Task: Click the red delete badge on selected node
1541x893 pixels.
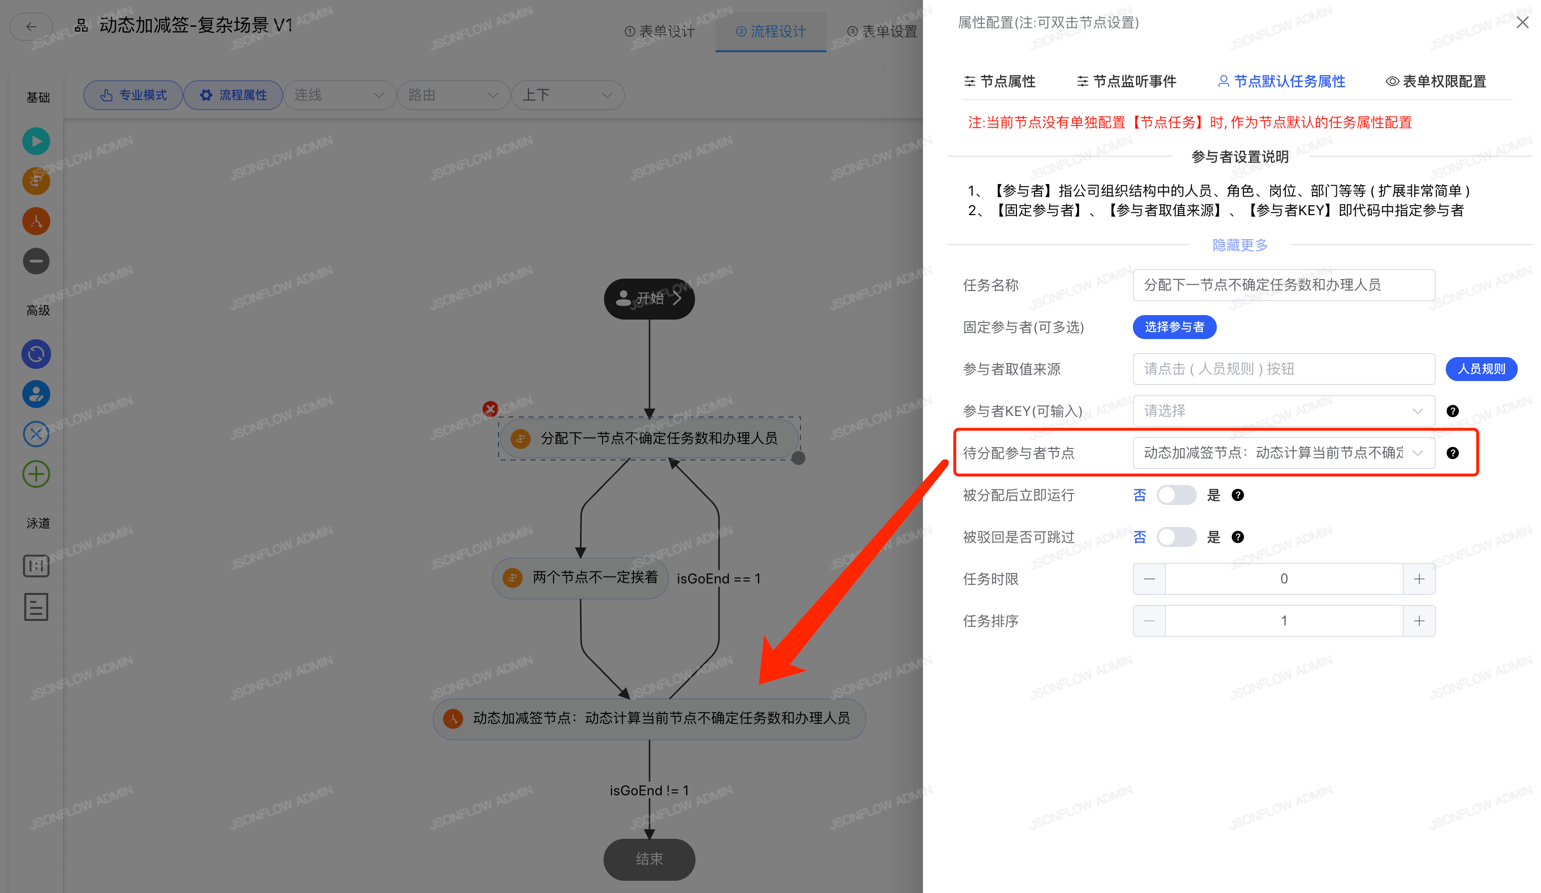Action: tap(490, 409)
